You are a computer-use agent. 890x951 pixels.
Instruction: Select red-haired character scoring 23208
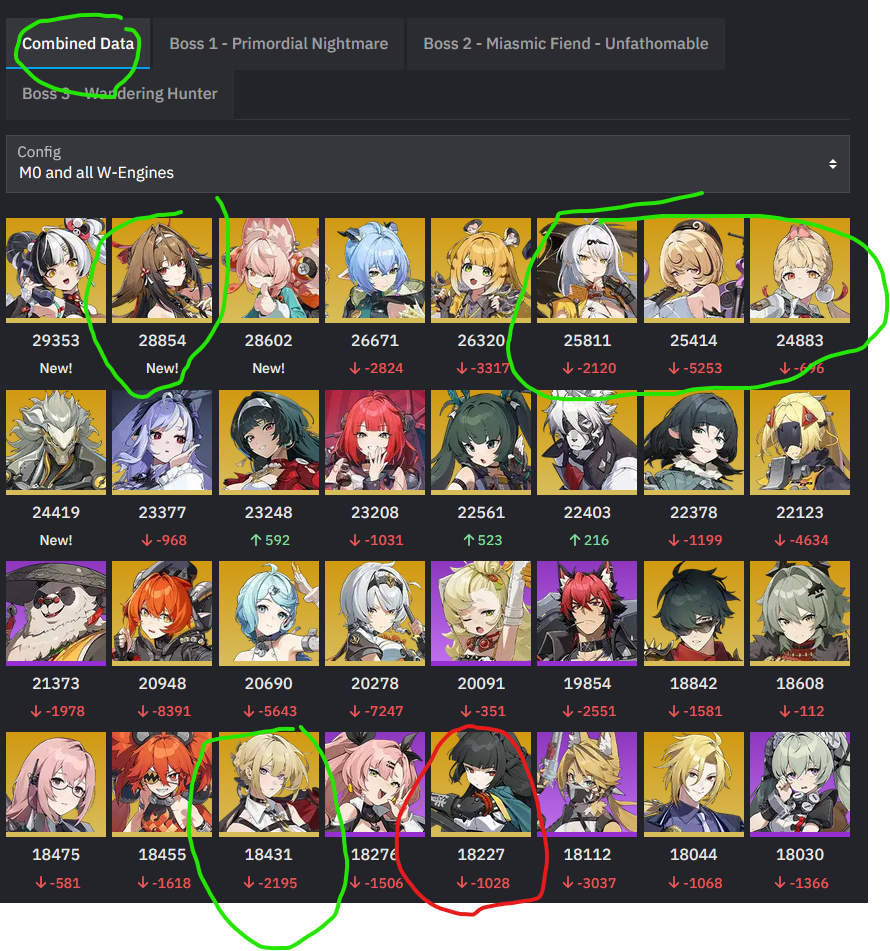click(x=375, y=442)
